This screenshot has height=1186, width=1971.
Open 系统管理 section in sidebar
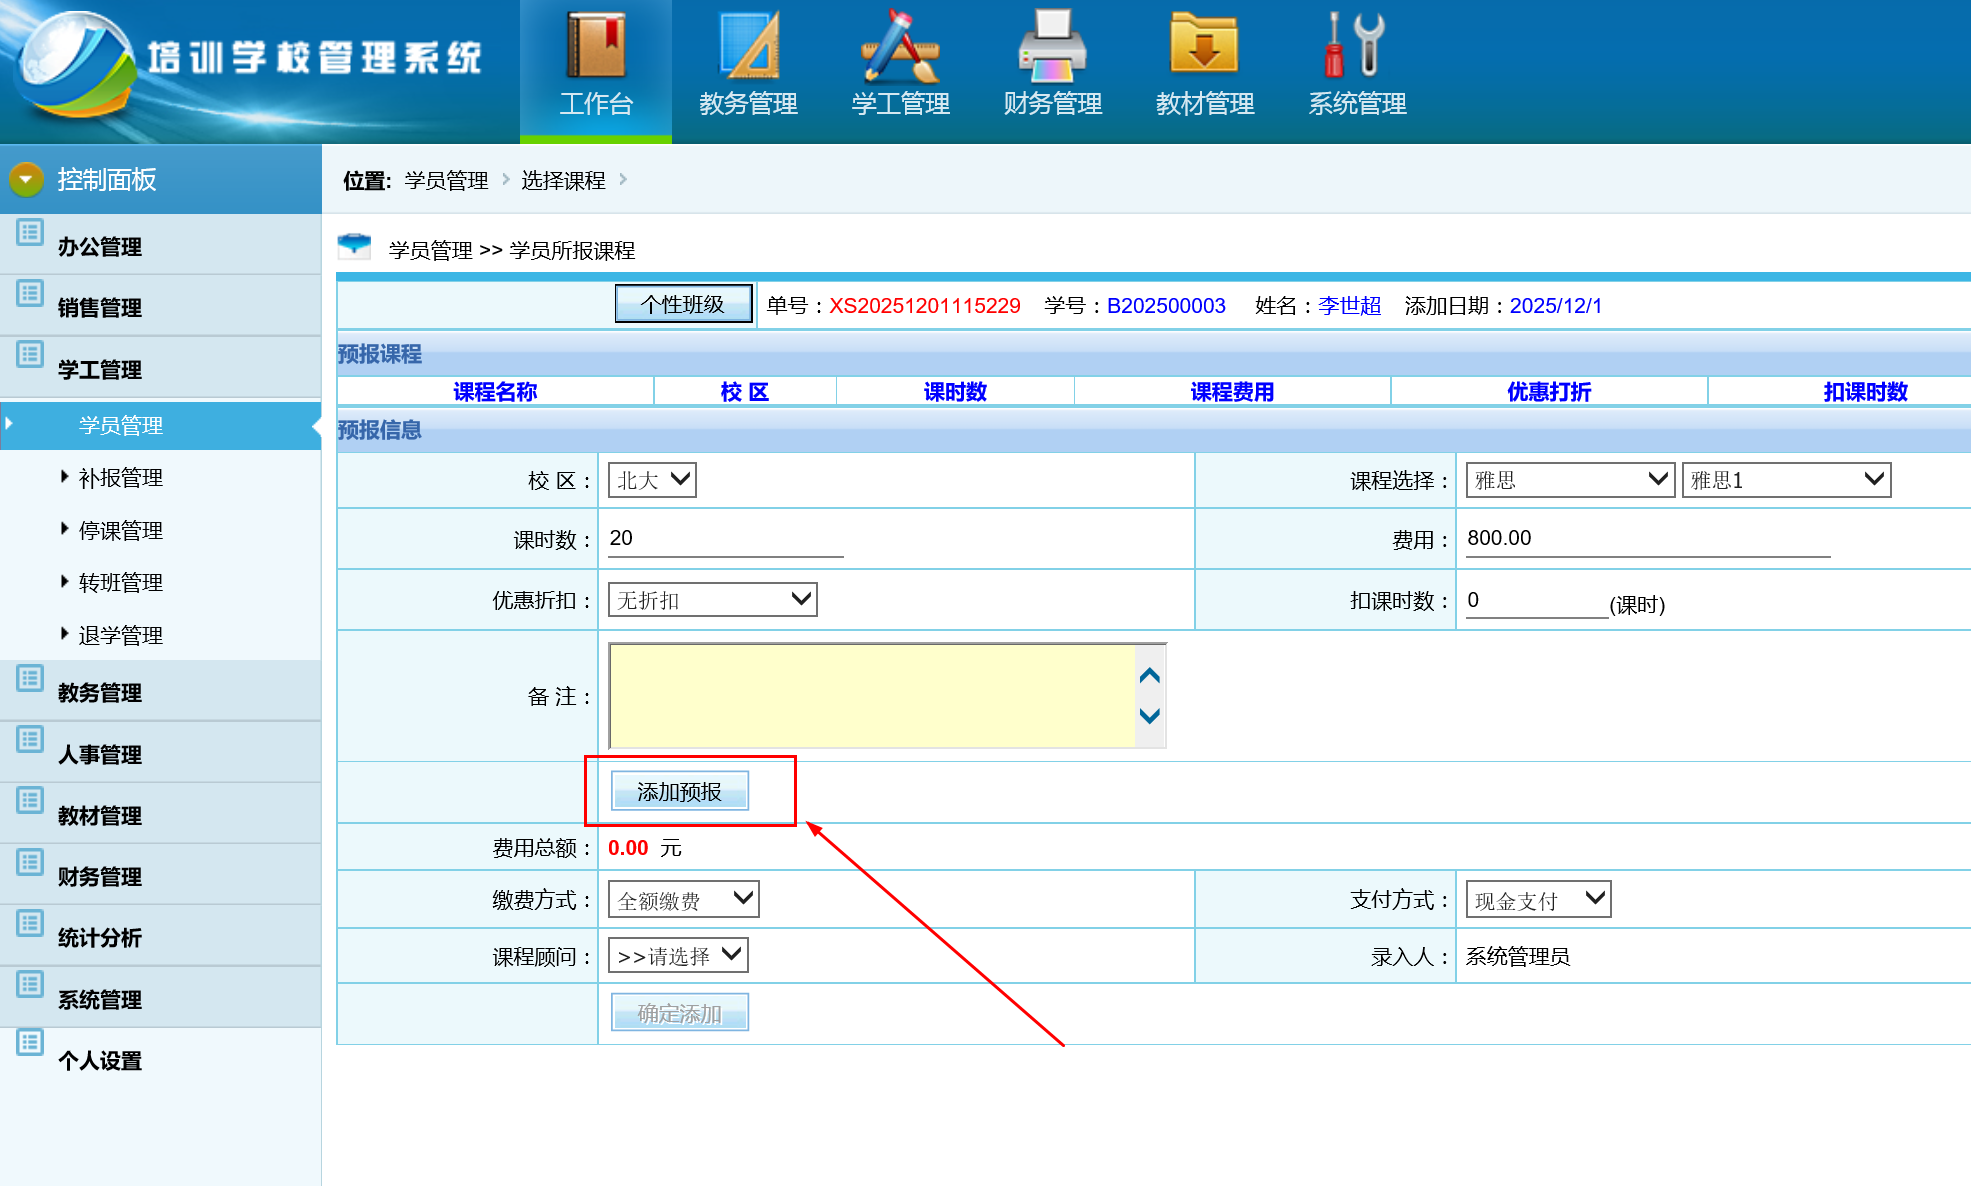pos(160,998)
